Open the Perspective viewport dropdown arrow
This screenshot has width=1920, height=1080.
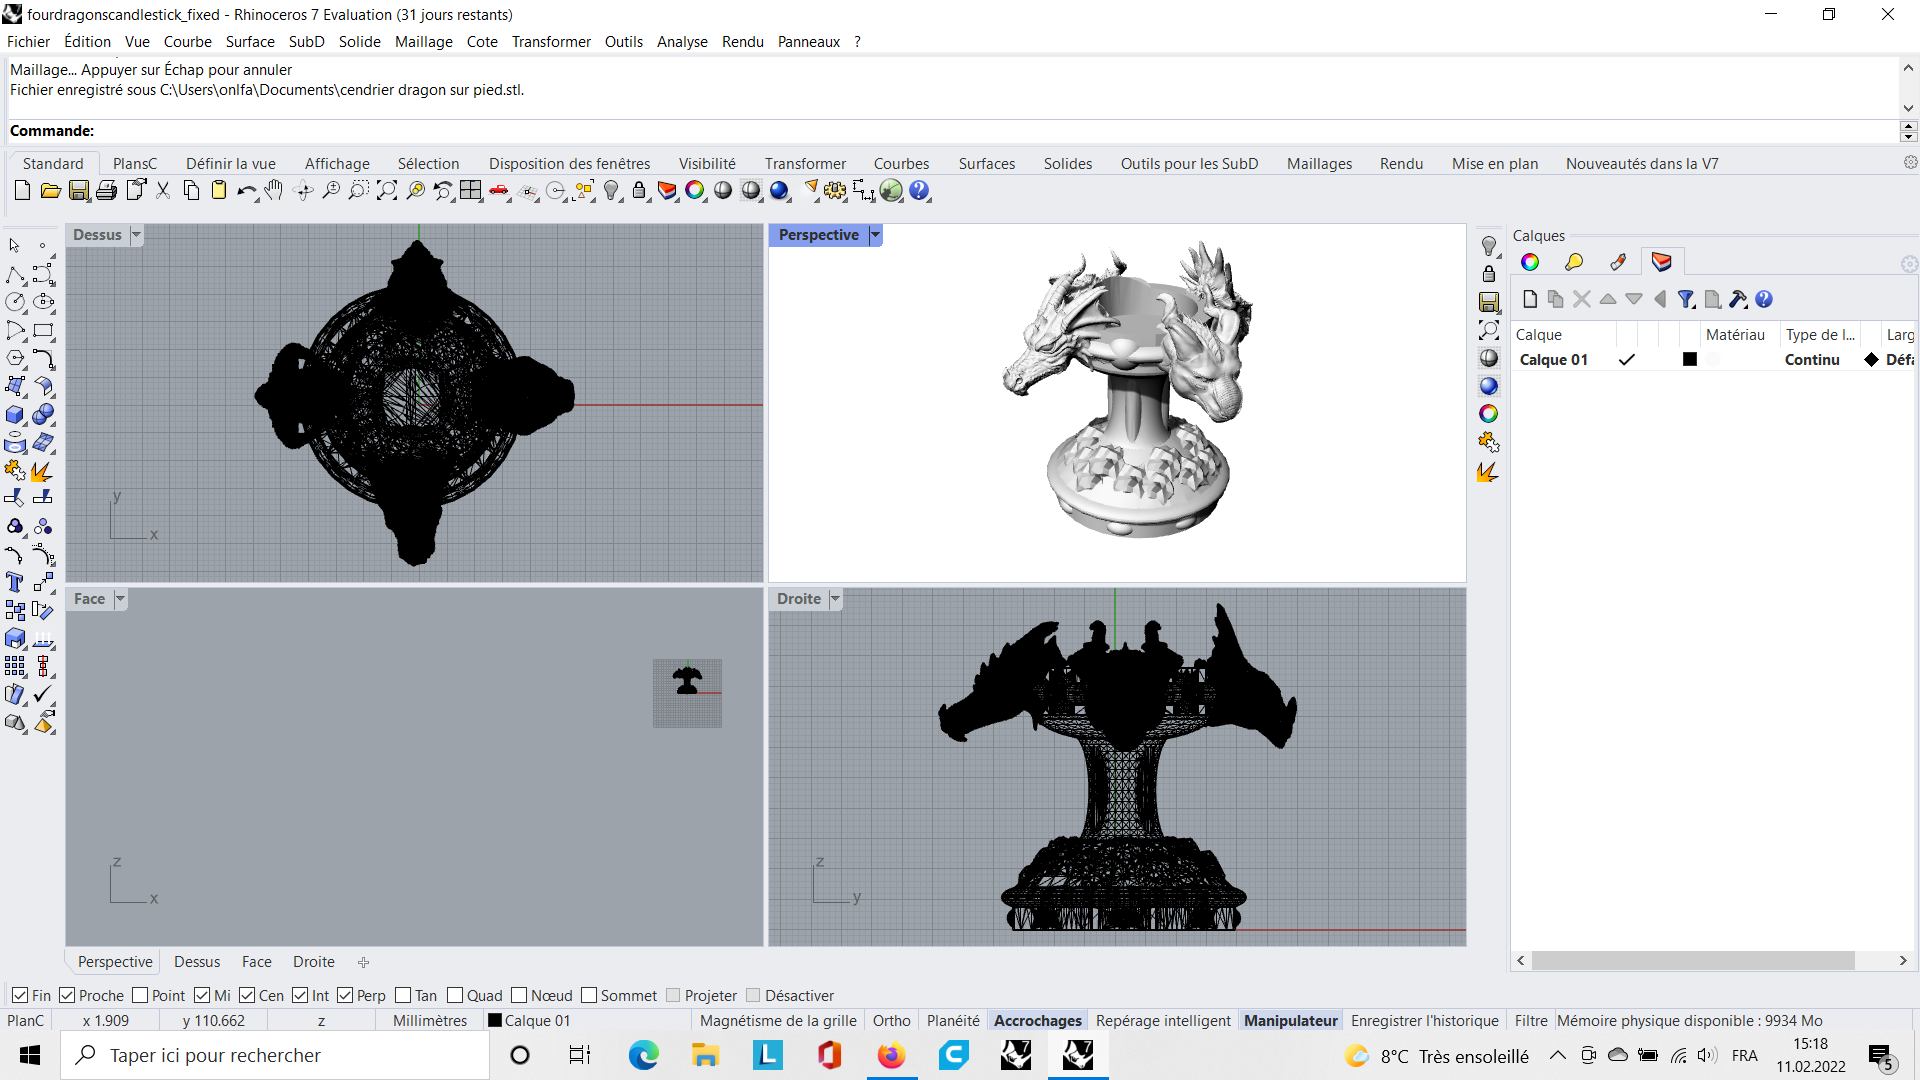[875, 235]
